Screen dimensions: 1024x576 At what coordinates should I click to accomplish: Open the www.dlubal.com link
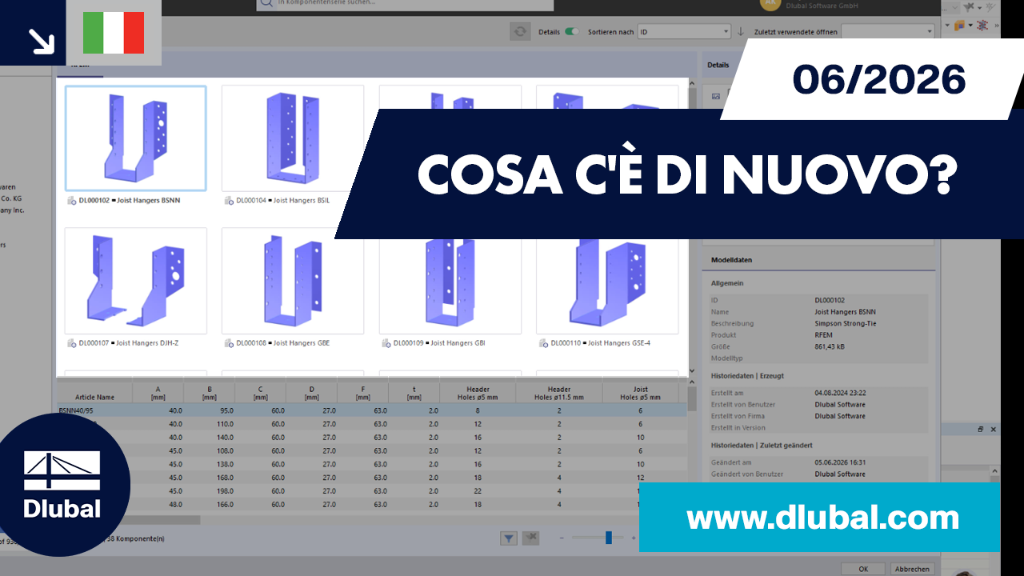click(822, 518)
